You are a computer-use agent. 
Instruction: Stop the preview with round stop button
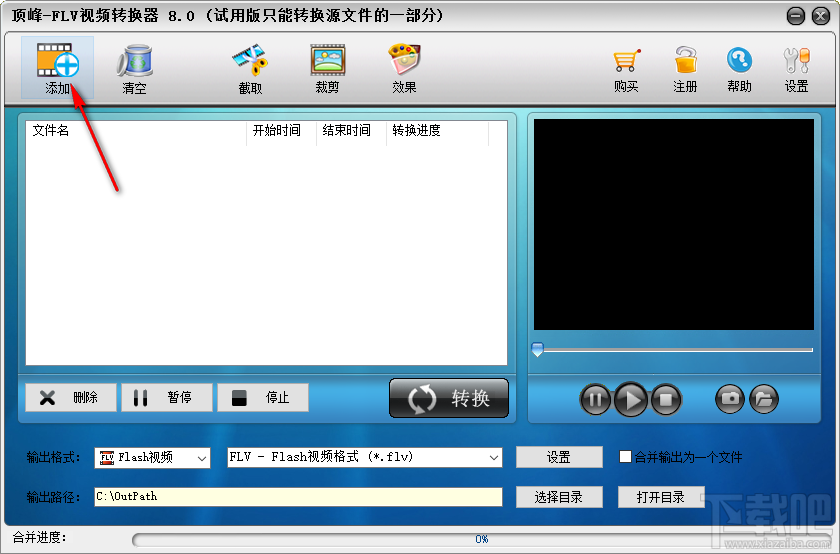666,399
